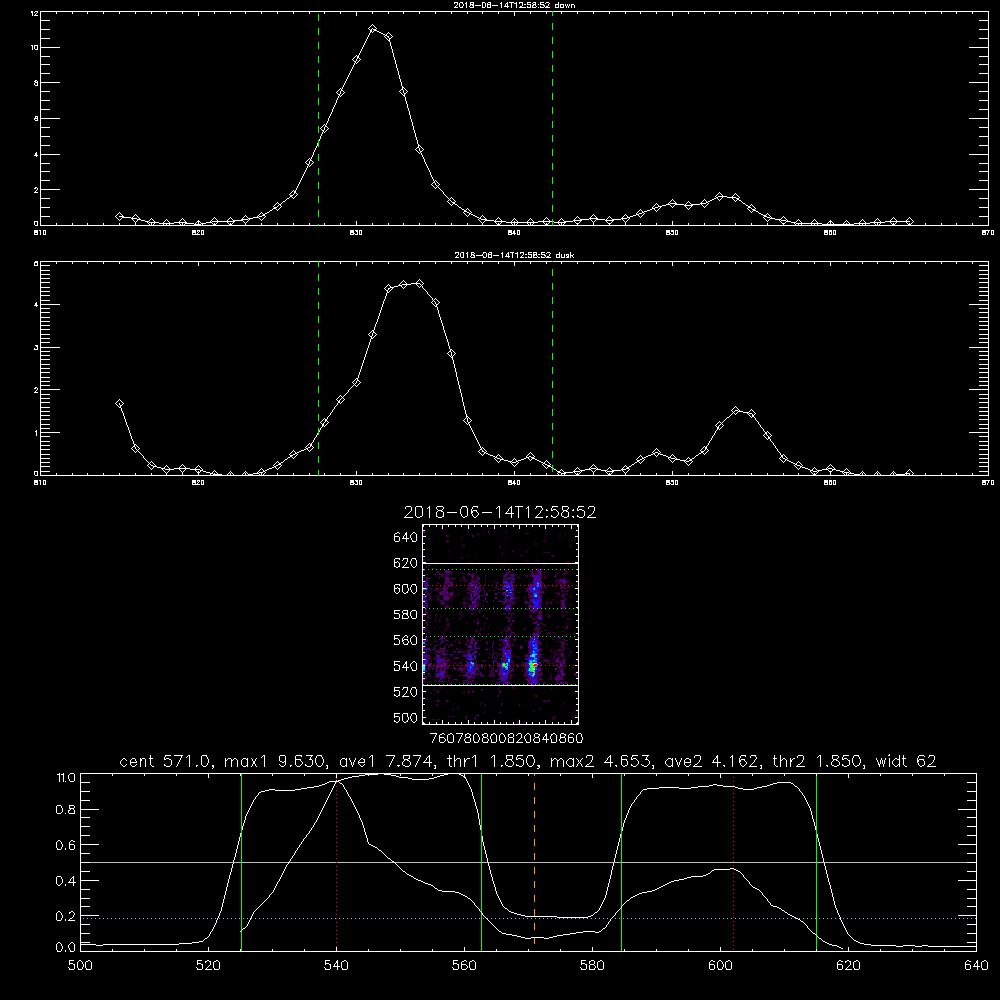This screenshot has height=1000, width=1000.
Task: Click the 640 label on bottom plot x-axis
Action: [x=976, y=965]
